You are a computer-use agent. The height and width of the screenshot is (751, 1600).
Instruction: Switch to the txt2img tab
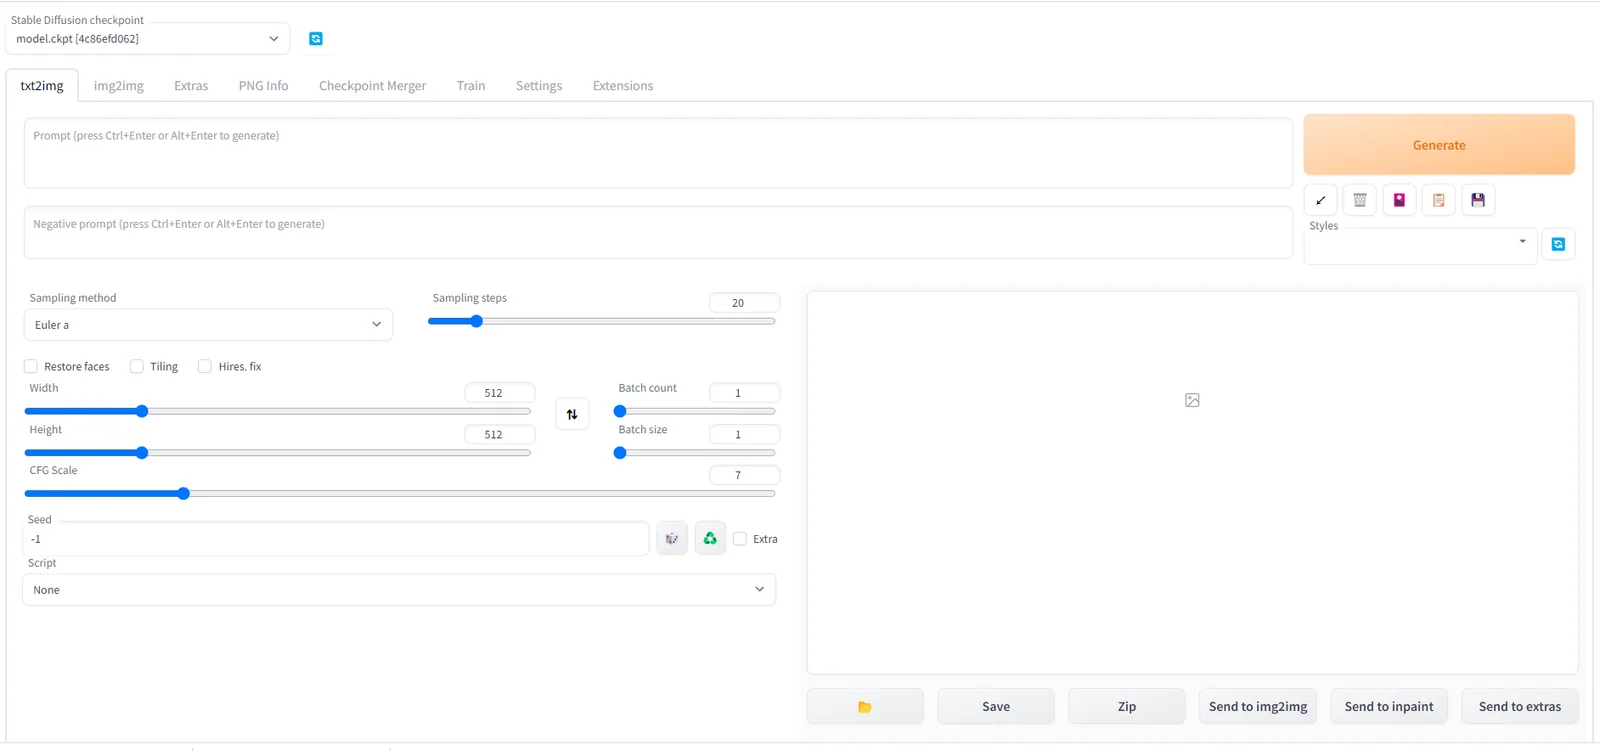point(42,86)
